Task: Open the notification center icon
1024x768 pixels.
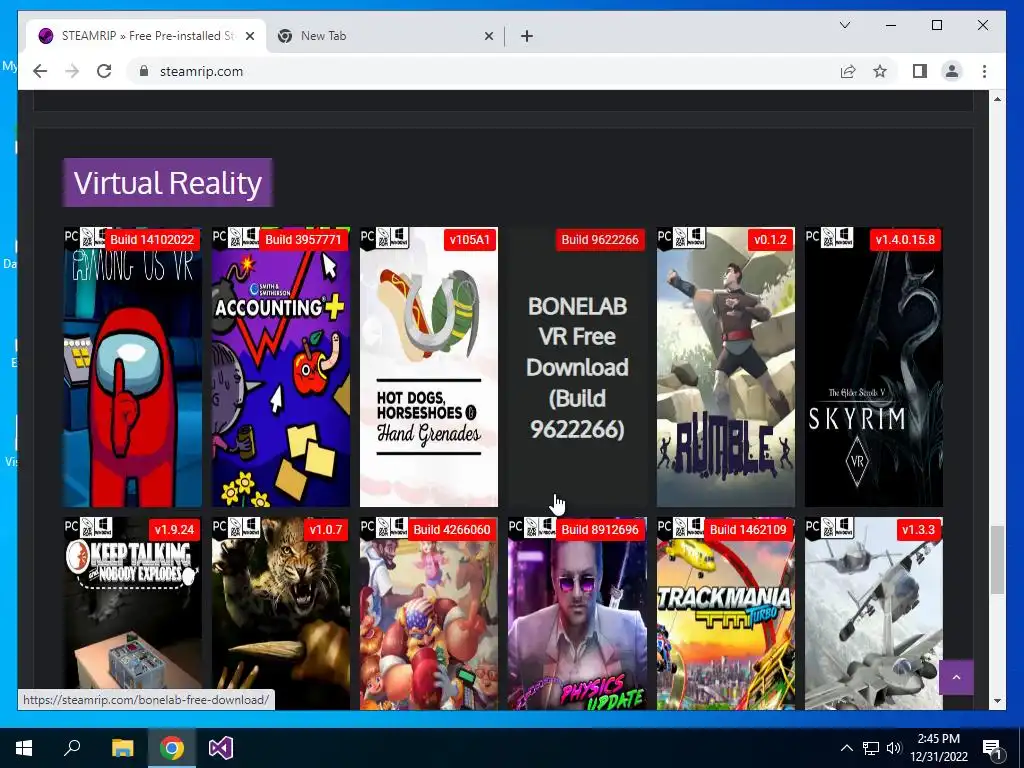Action: (993, 748)
